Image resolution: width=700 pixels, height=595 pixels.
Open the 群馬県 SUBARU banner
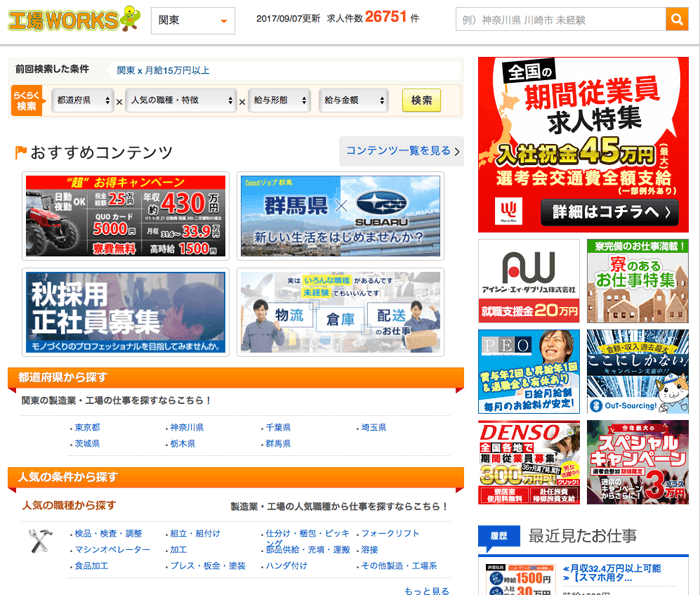click(340, 216)
